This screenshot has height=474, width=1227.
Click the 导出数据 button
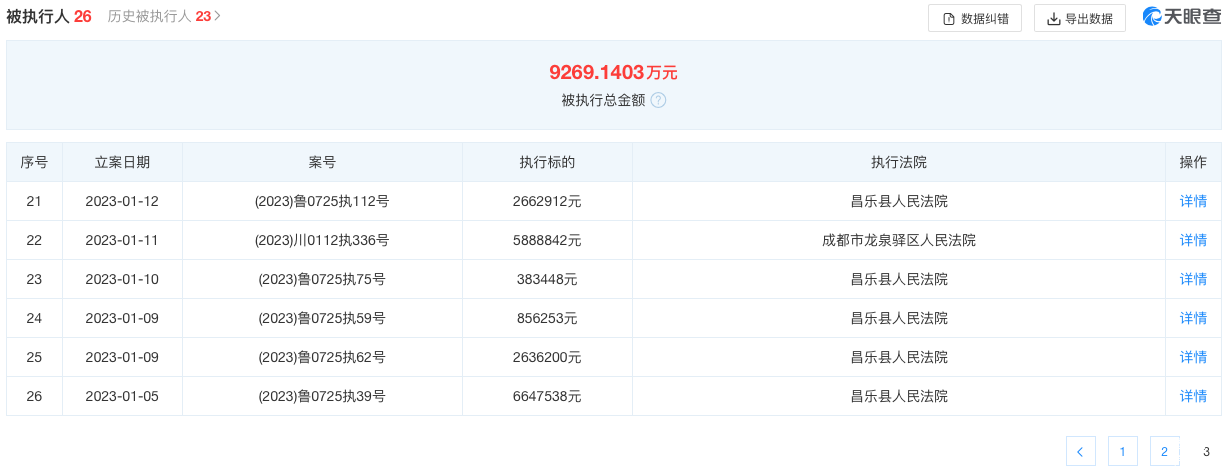click(1079, 18)
